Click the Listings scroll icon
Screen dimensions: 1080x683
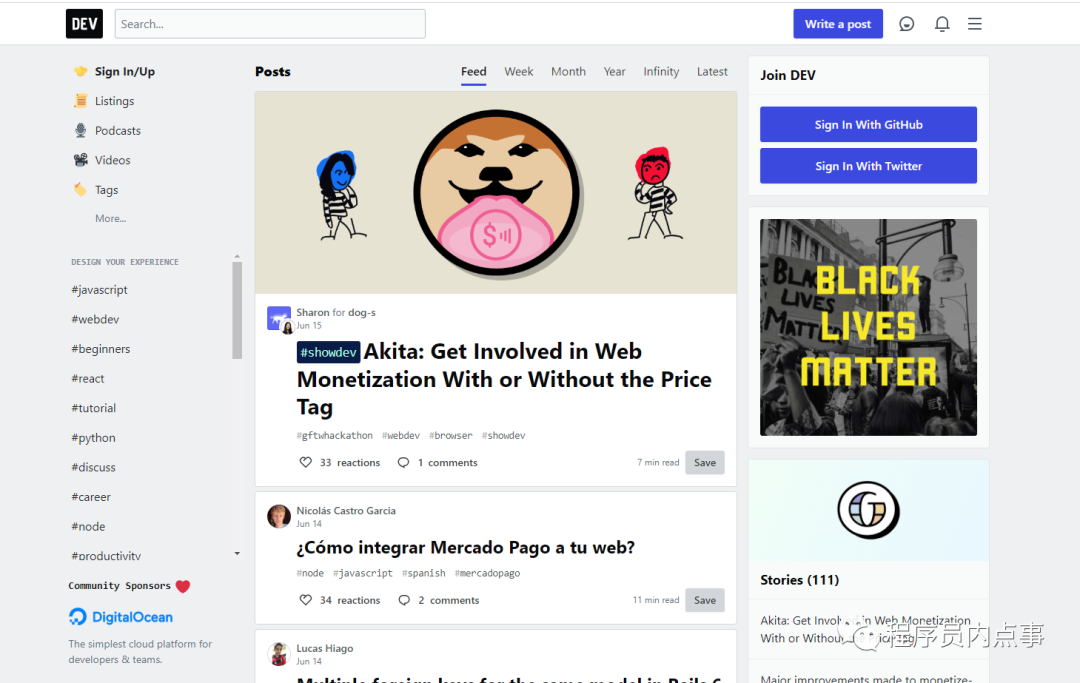(x=81, y=101)
